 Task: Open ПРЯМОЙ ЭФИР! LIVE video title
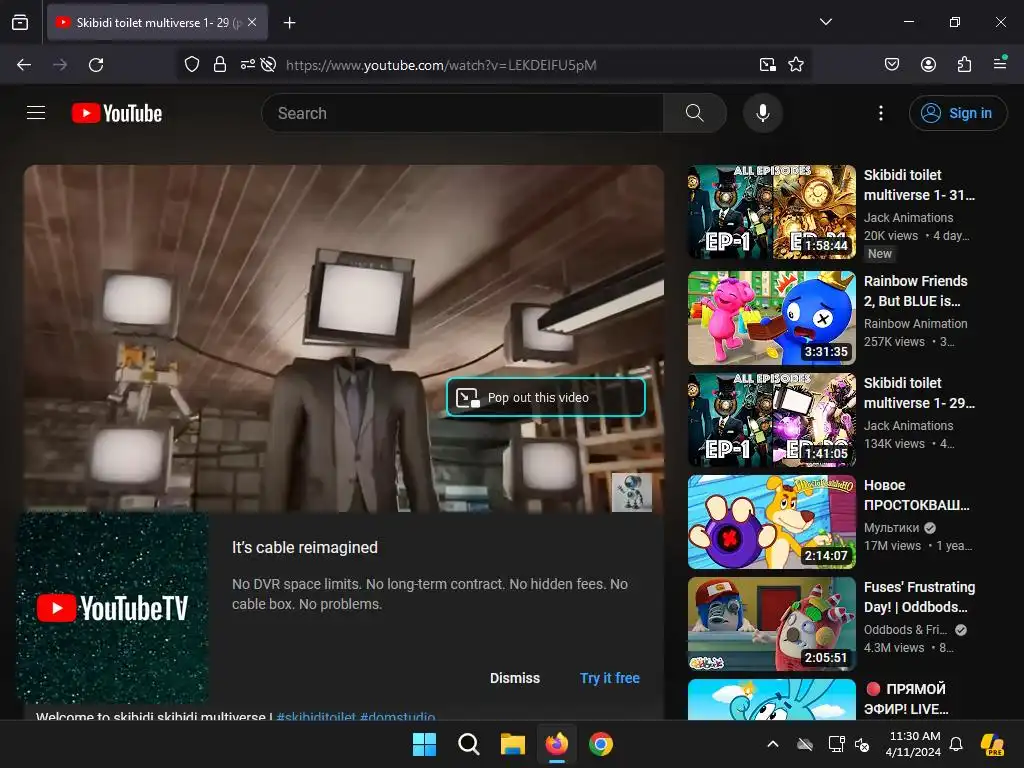click(x=907, y=699)
